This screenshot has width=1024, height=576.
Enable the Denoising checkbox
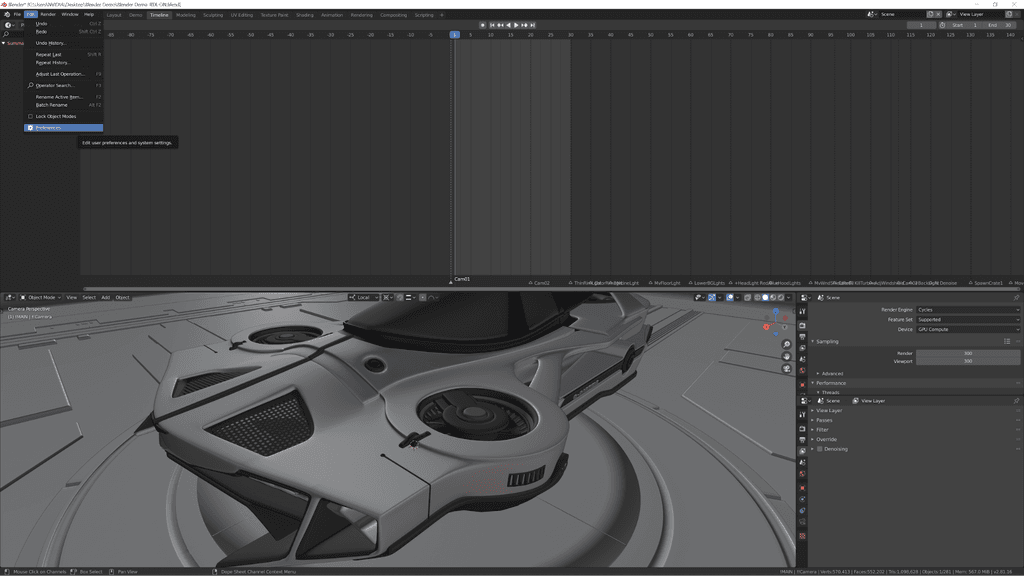[x=820, y=449]
